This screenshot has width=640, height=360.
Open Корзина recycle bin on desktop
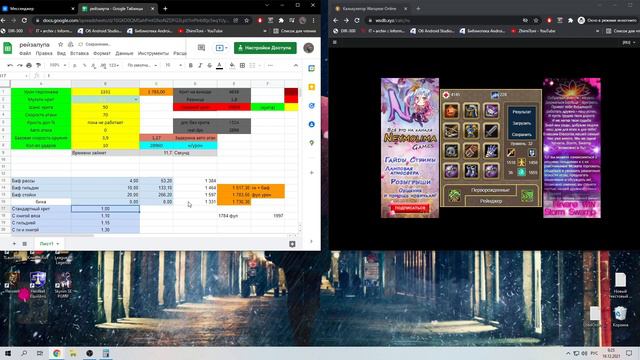click(x=620, y=316)
